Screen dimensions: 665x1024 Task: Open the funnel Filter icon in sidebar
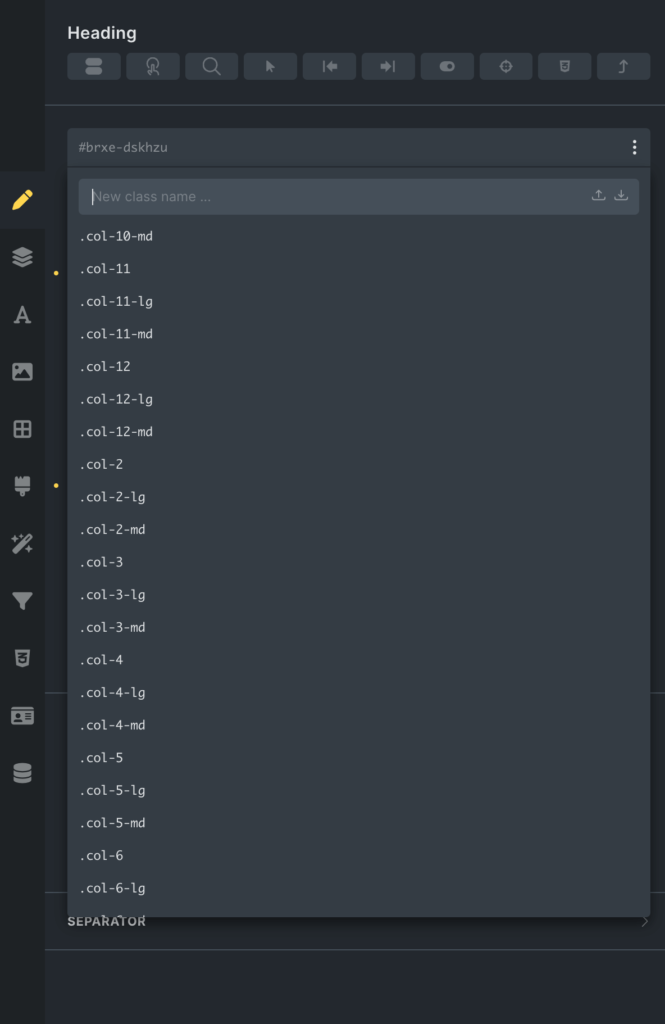click(x=22, y=601)
